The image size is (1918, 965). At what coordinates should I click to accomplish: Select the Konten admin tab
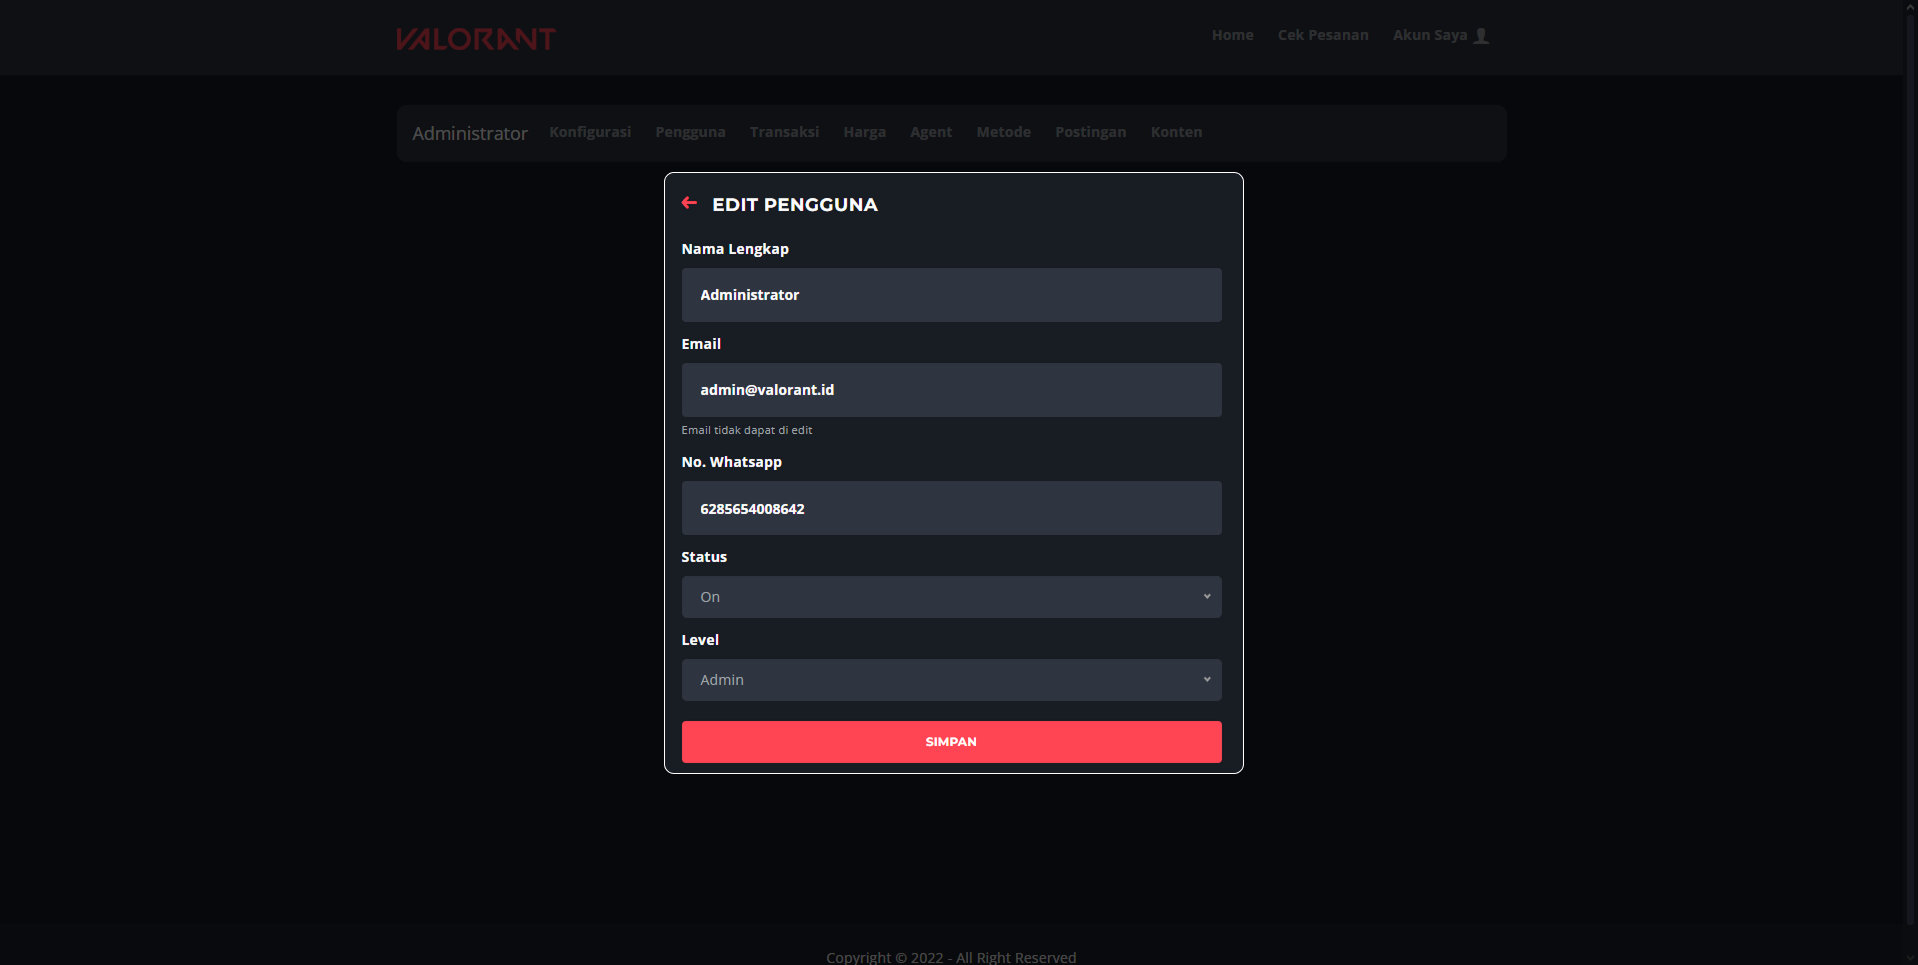1176,132
